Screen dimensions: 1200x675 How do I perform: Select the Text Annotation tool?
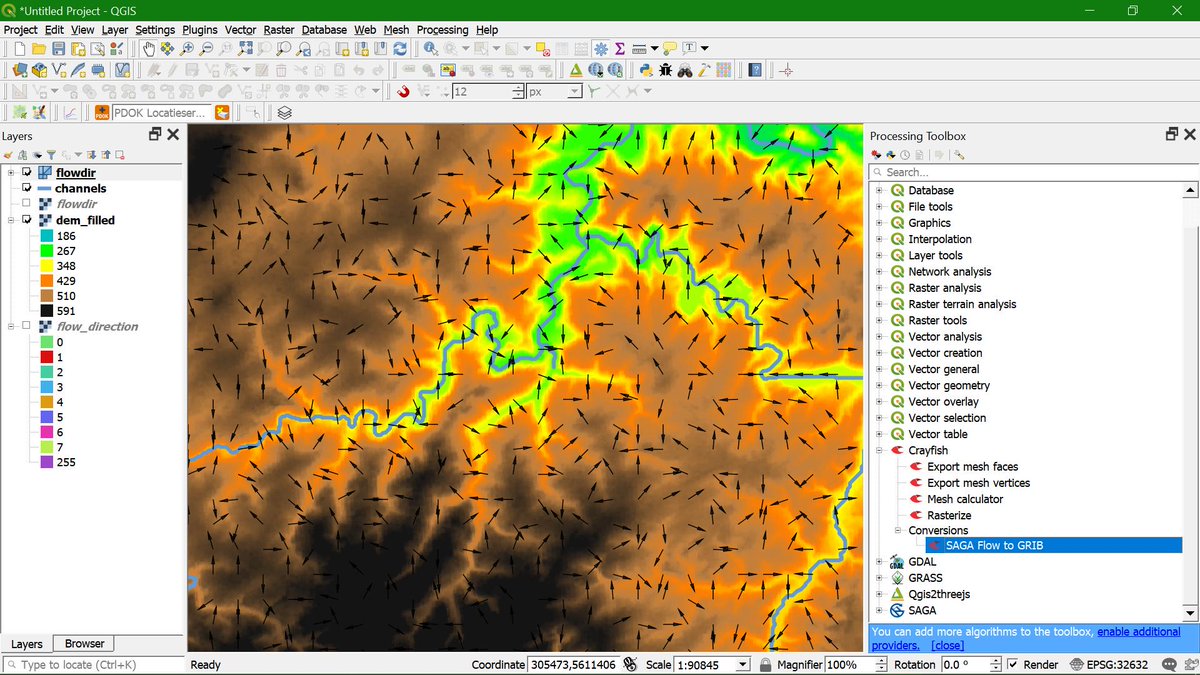pyautogui.click(x=692, y=48)
